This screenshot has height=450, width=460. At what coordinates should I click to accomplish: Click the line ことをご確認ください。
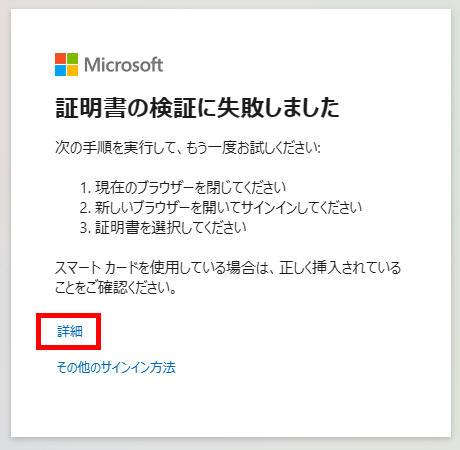[x=116, y=287]
